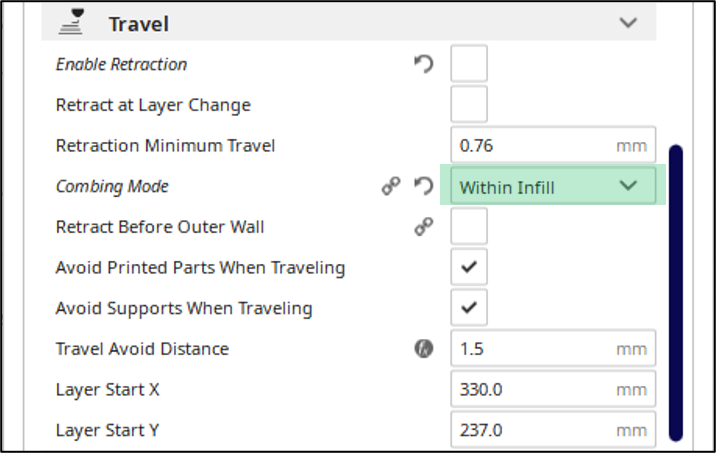Open the Combing Mode dropdown
716x453 pixels.
(553, 185)
